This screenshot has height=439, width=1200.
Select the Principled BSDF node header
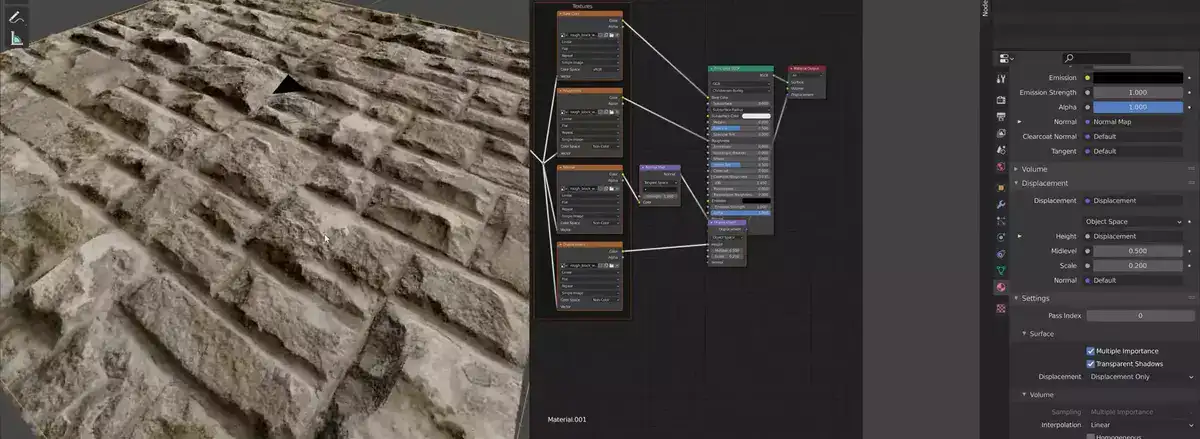click(739, 68)
